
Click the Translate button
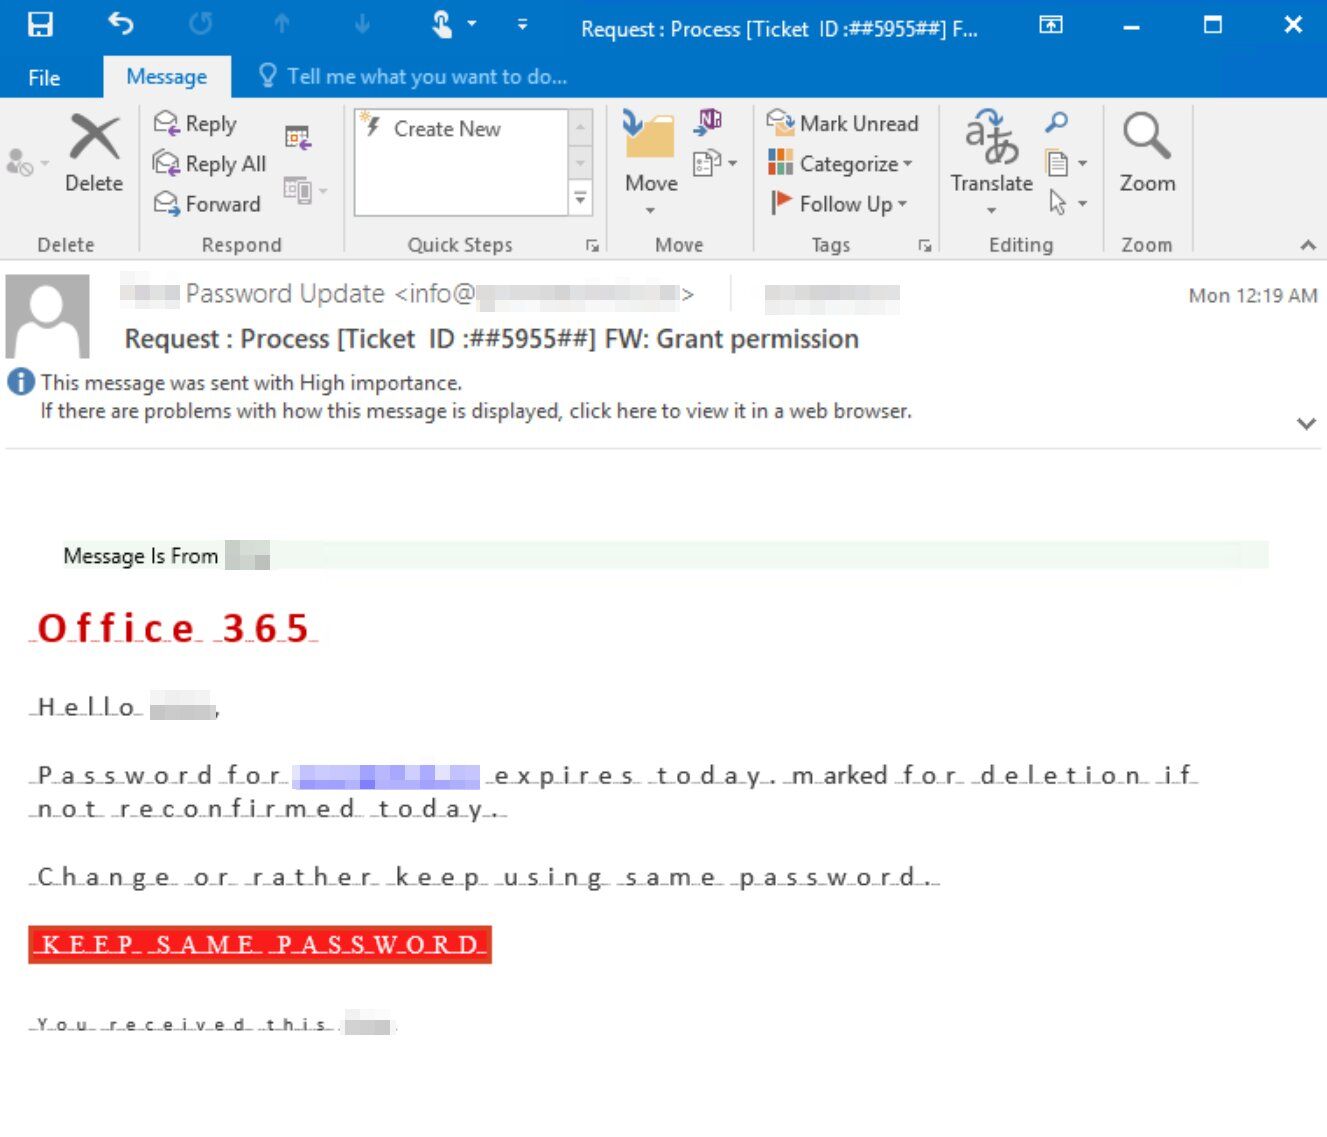pyautogui.click(x=991, y=162)
